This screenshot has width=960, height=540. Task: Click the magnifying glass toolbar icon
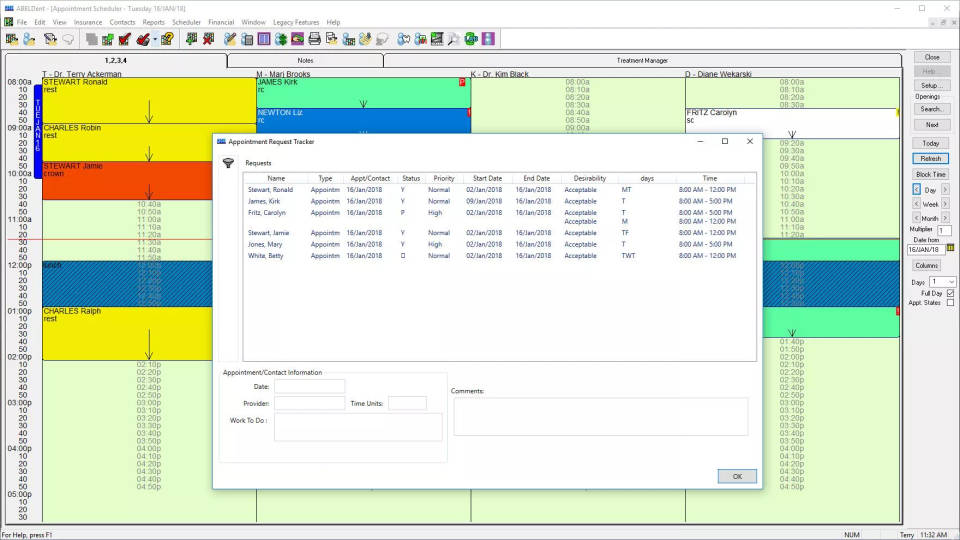453,39
